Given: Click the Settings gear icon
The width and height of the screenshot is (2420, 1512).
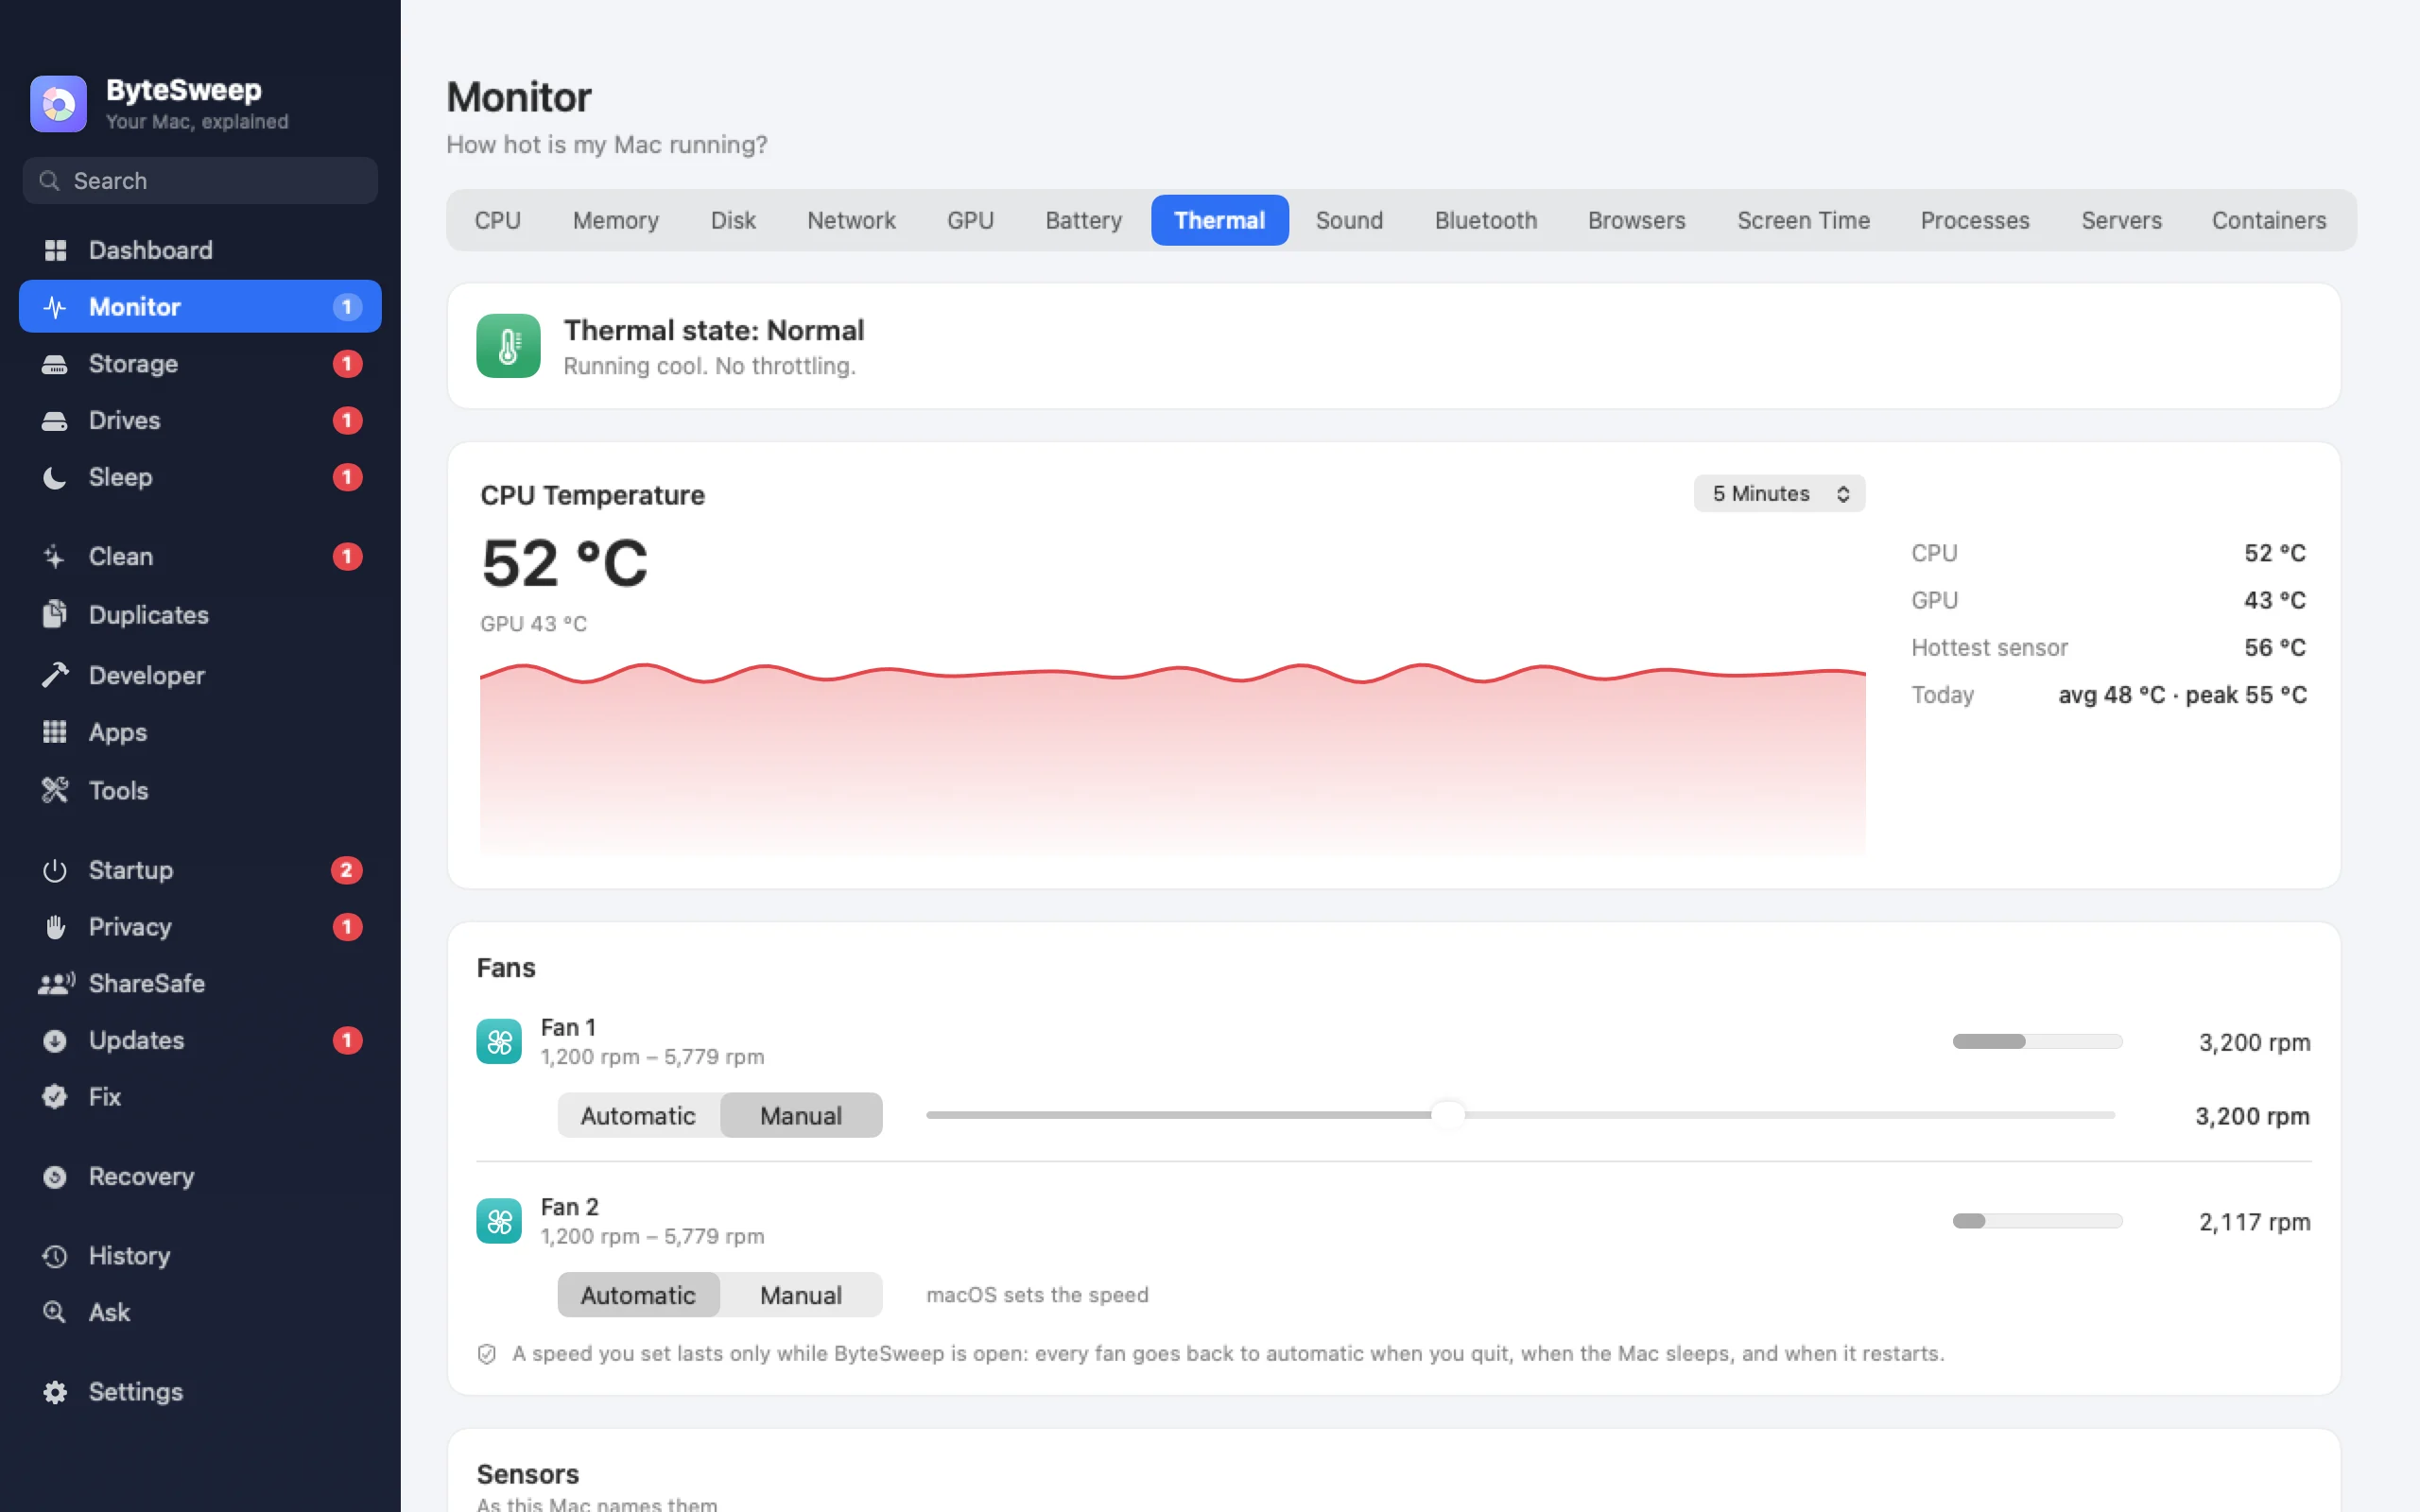Looking at the screenshot, I should pos(55,1392).
